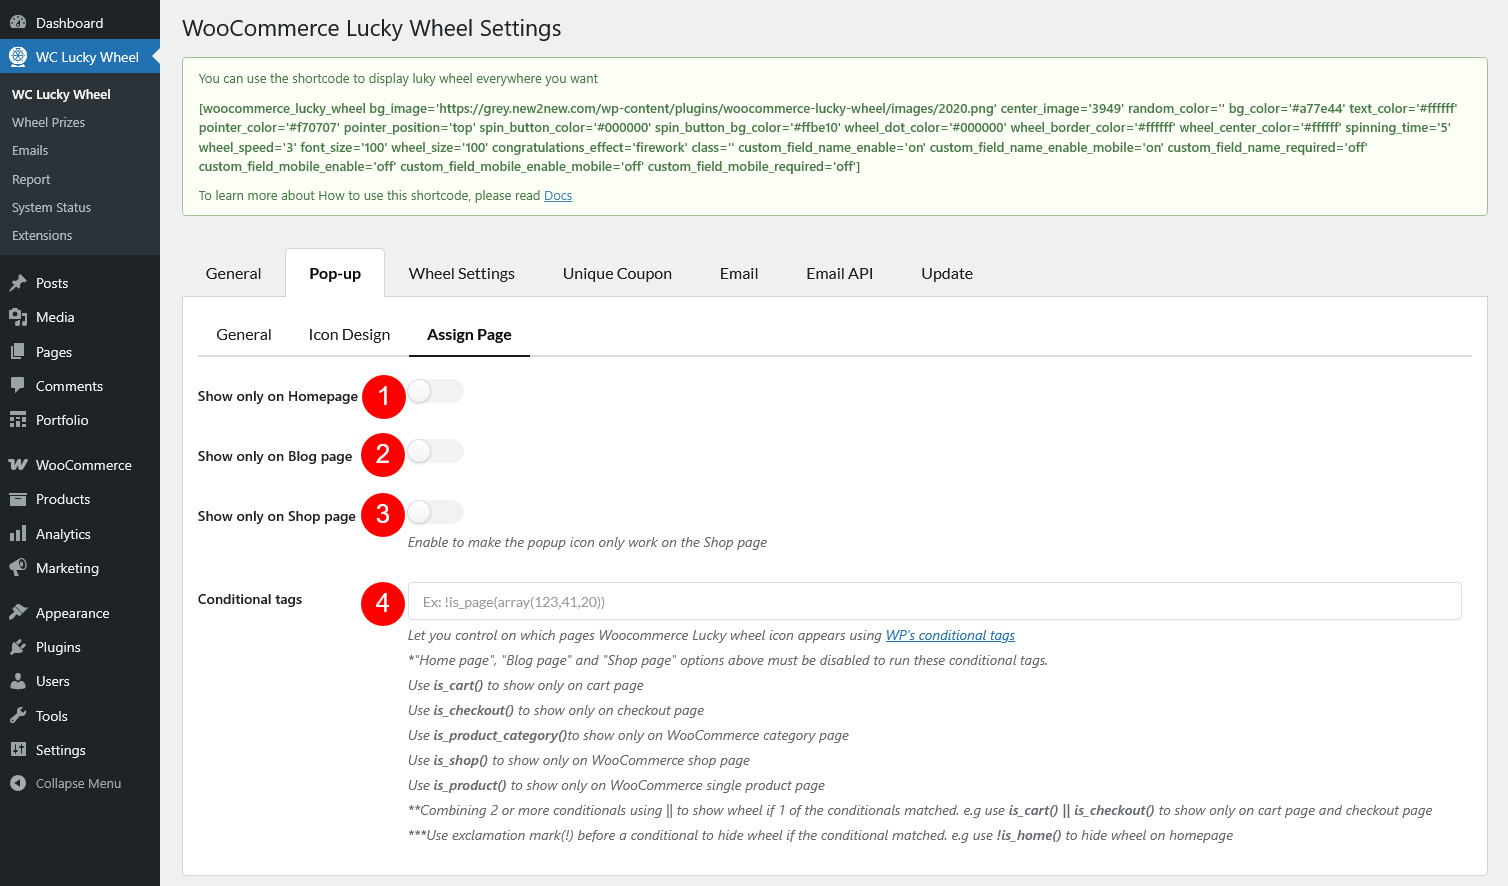Image resolution: width=1508 pixels, height=886 pixels.
Task: Click the Tools wrench icon
Action: tap(18, 716)
